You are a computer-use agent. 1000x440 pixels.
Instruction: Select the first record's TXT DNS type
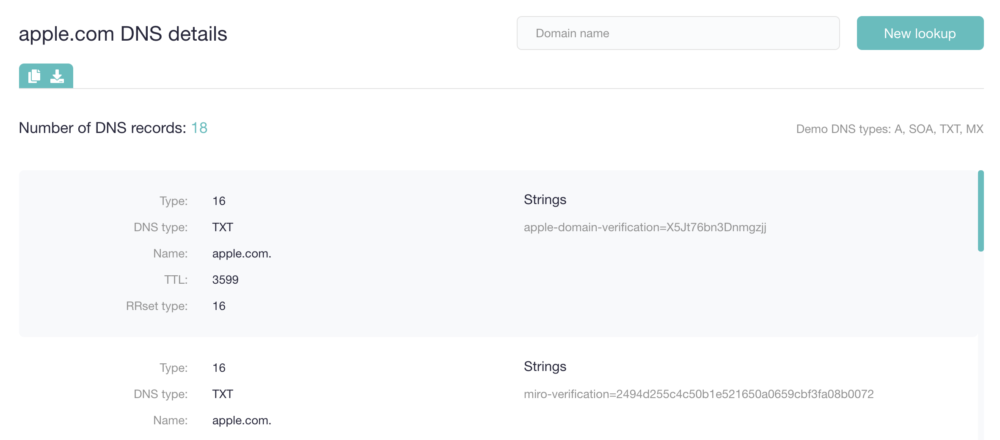(223, 228)
